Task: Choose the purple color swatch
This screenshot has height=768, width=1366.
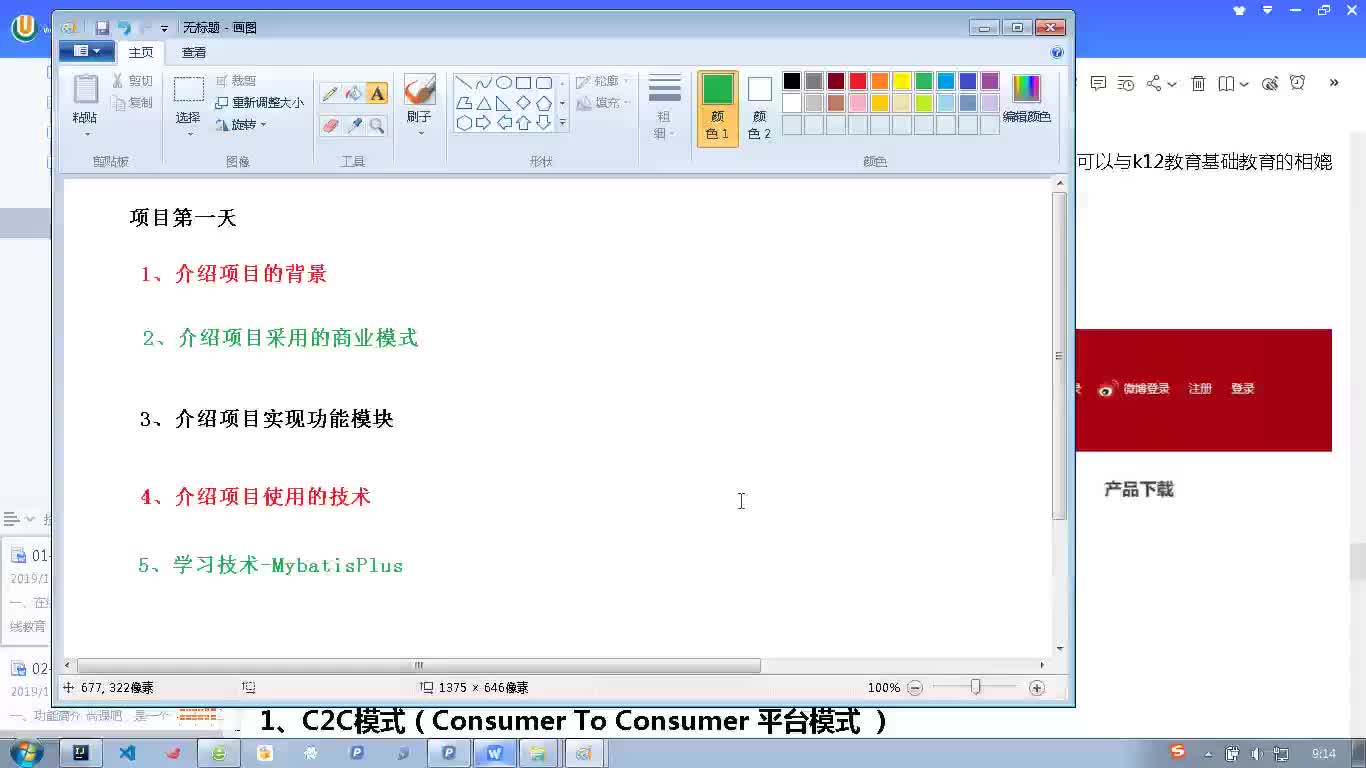Action: [x=990, y=81]
